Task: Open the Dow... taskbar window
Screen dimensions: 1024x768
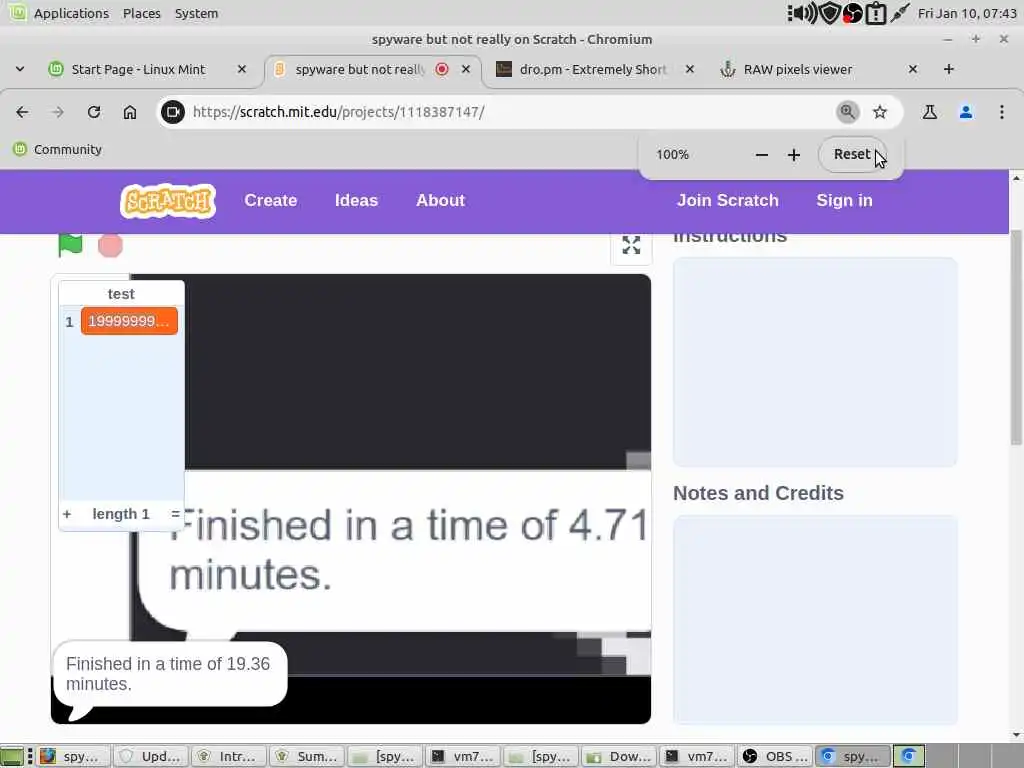Action: click(618, 756)
